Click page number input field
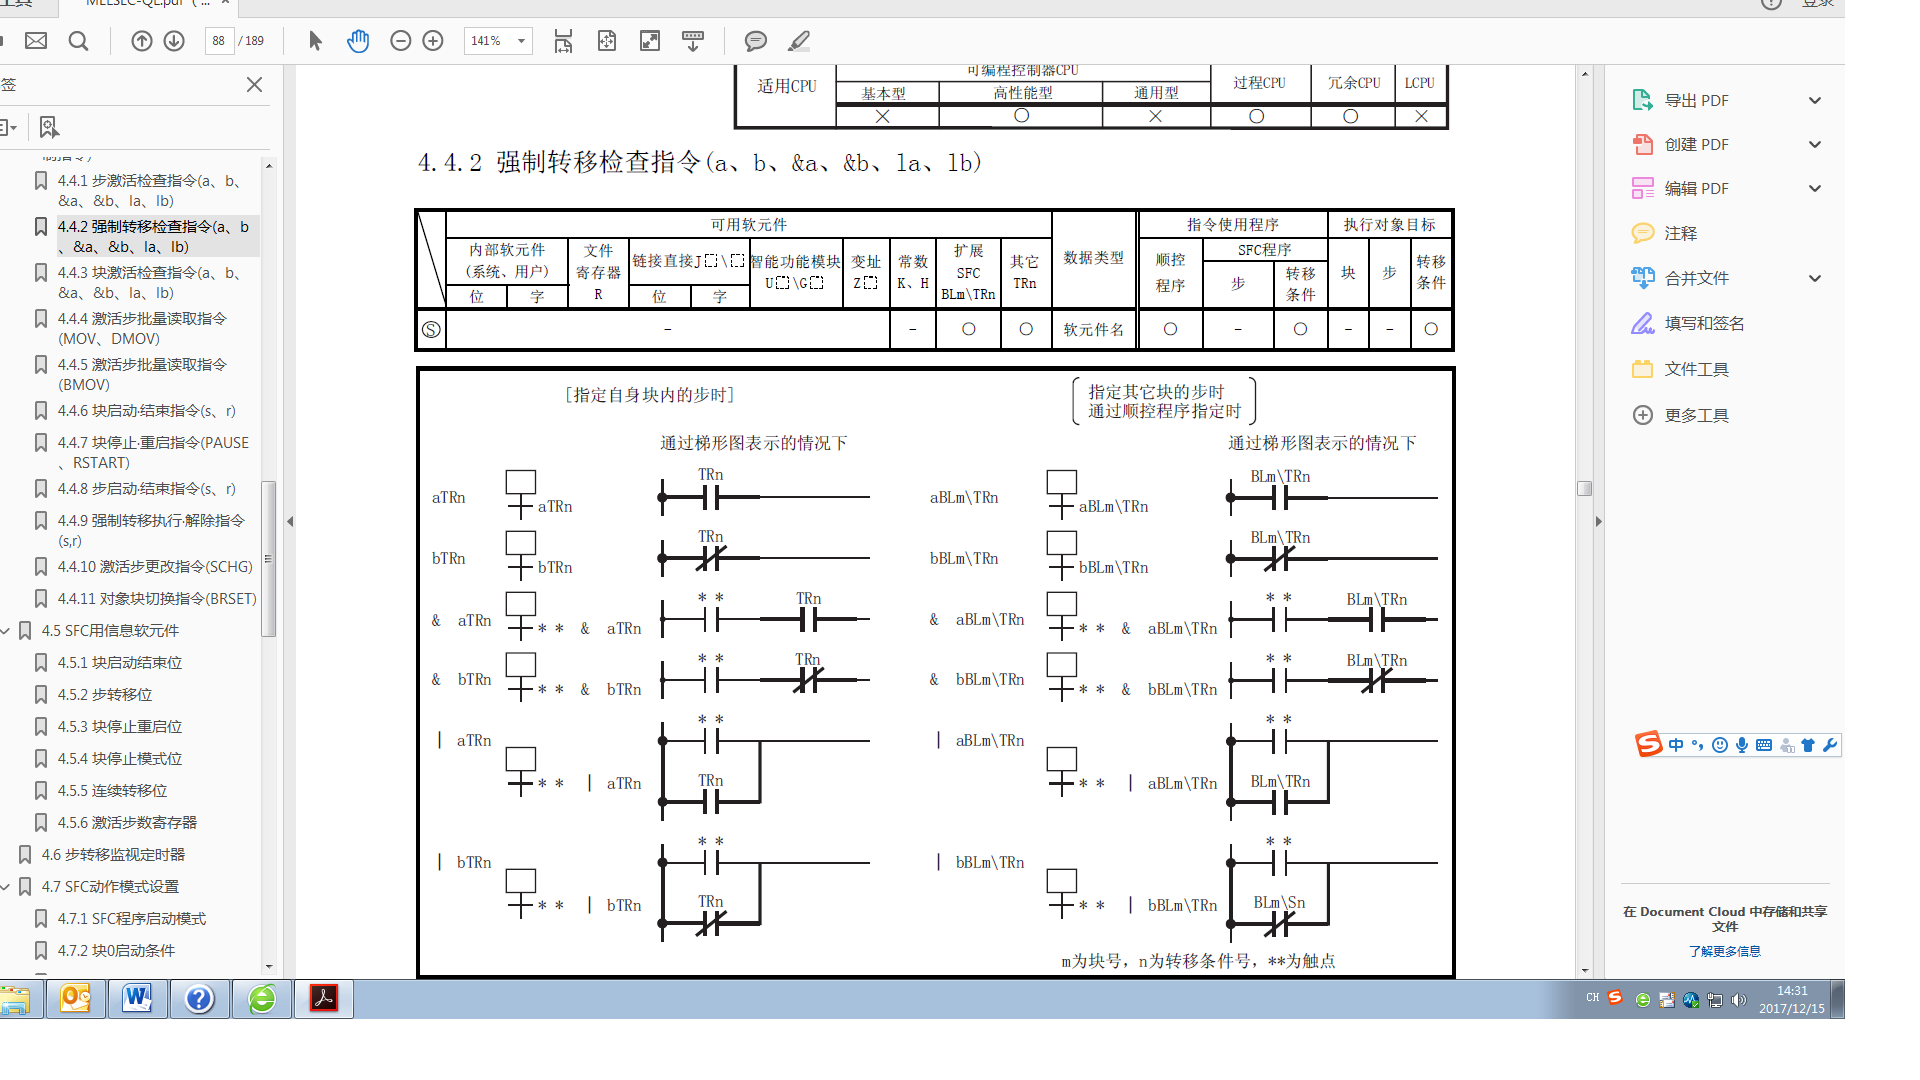The image size is (1920, 1080). click(x=219, y=41)
